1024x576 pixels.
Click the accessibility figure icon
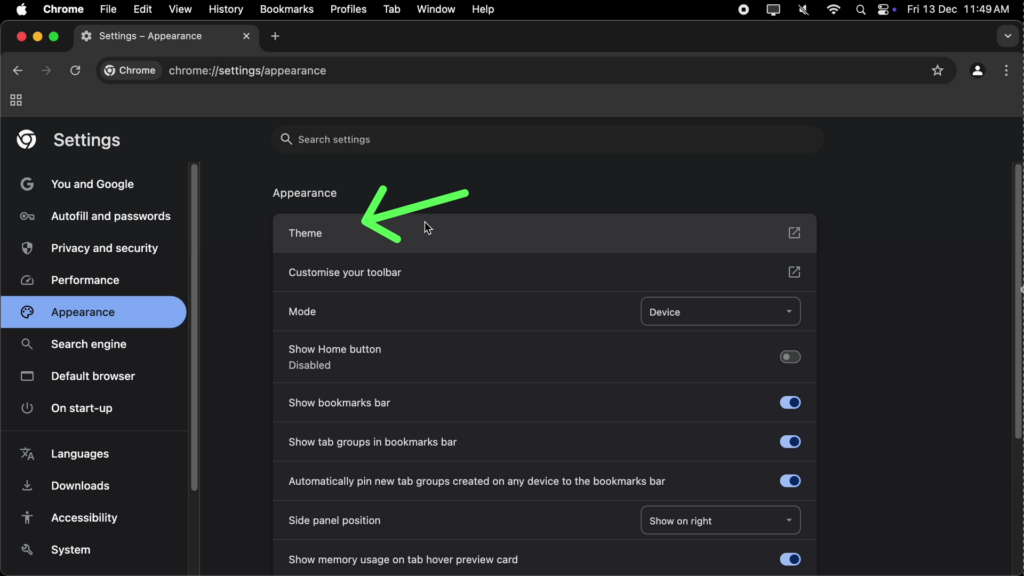(27, 518)
